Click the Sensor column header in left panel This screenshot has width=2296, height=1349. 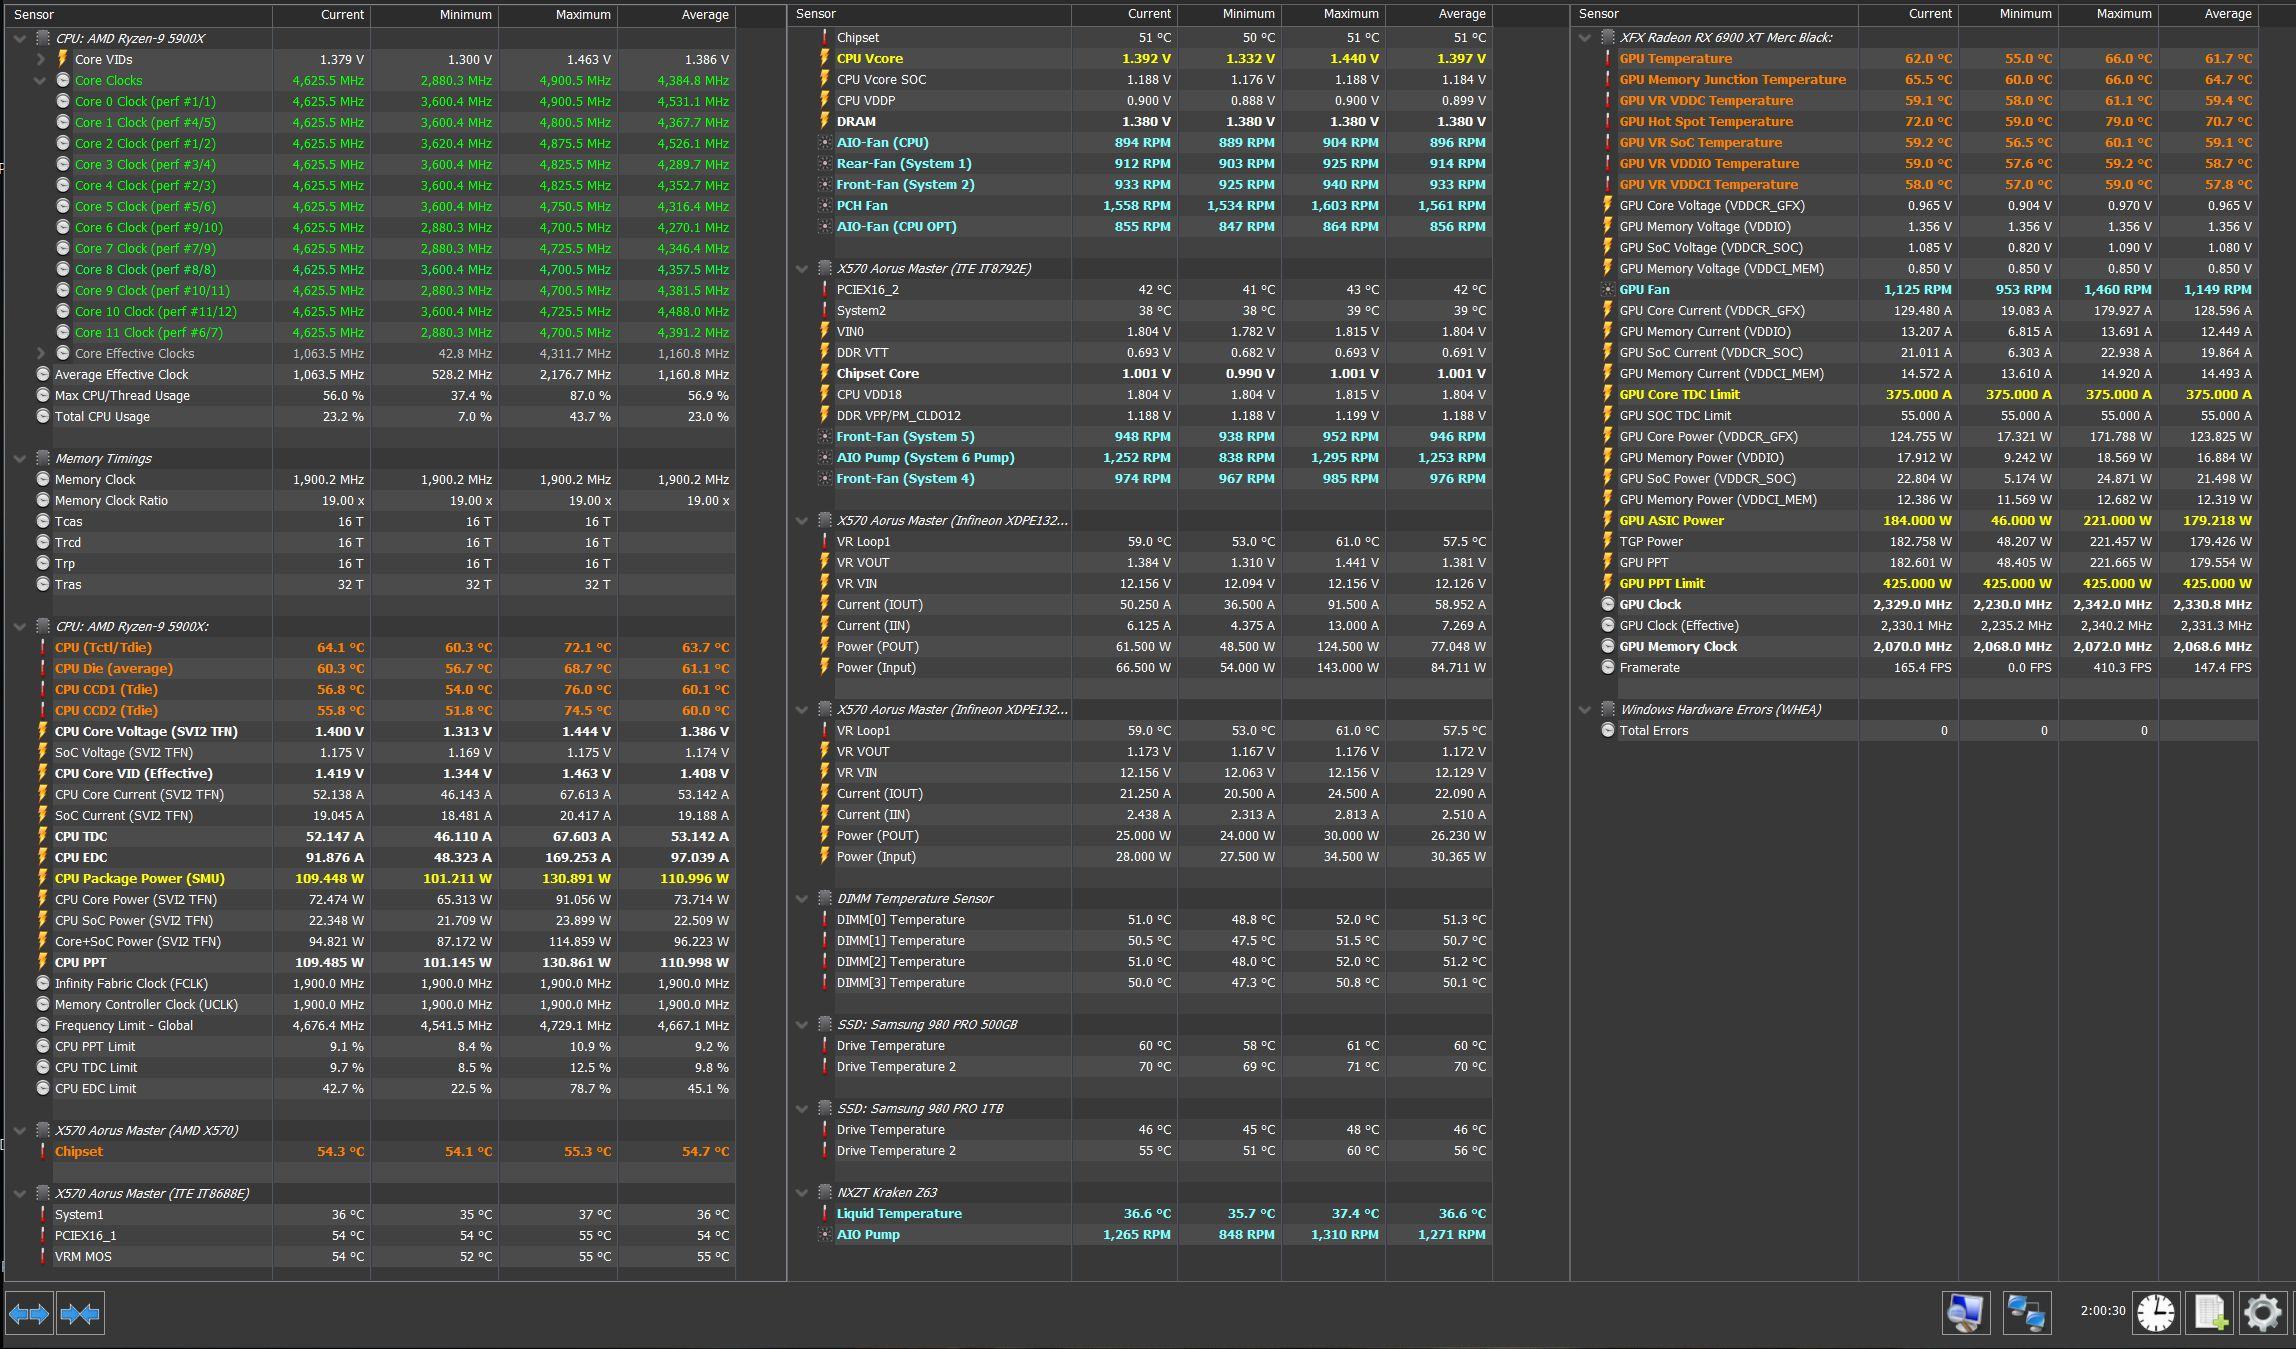138,15
